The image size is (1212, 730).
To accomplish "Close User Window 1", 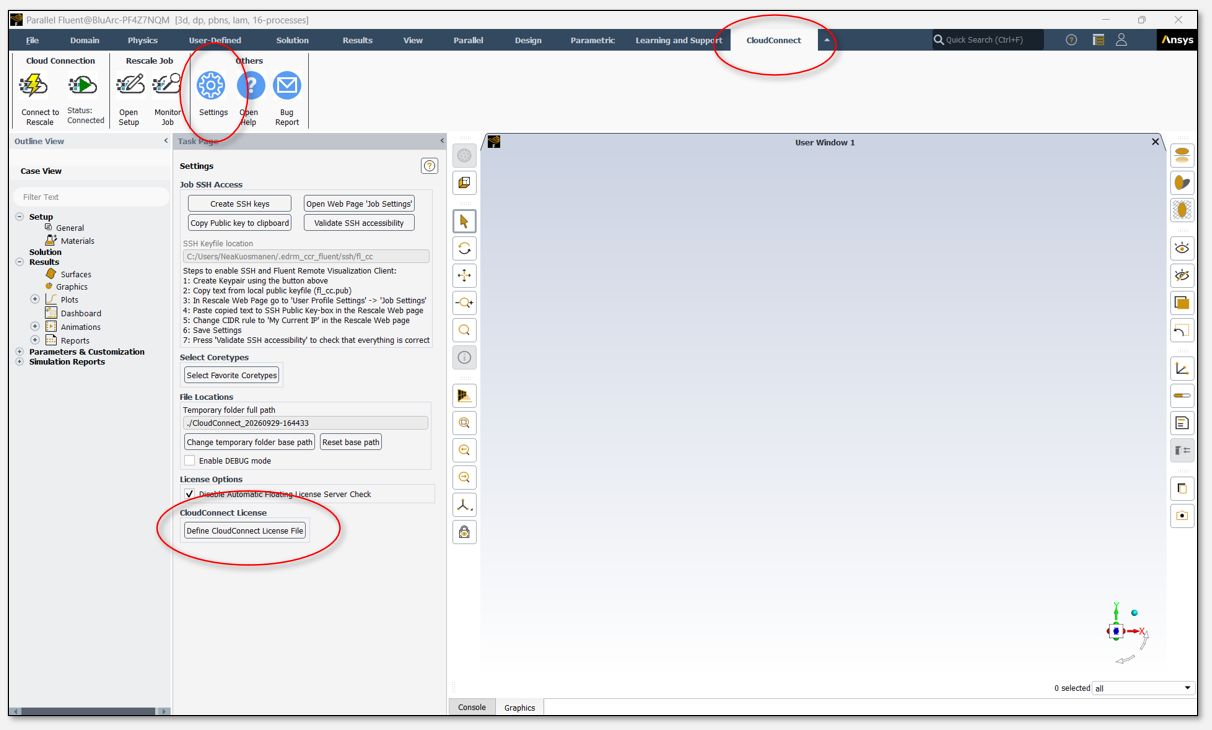I will (x=1155, y=142).
